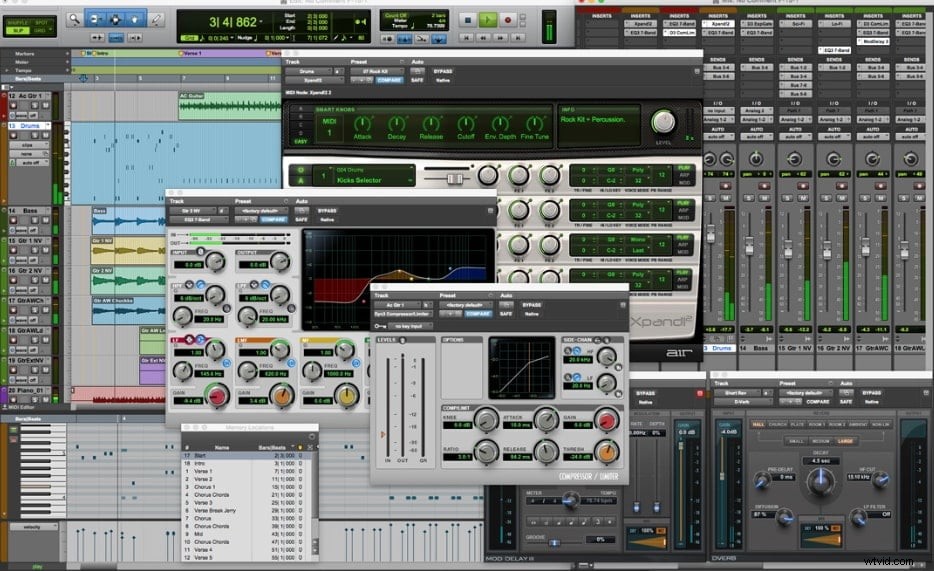Adjust the red LF GAIN knob in EQ3

tap(217, 395)
